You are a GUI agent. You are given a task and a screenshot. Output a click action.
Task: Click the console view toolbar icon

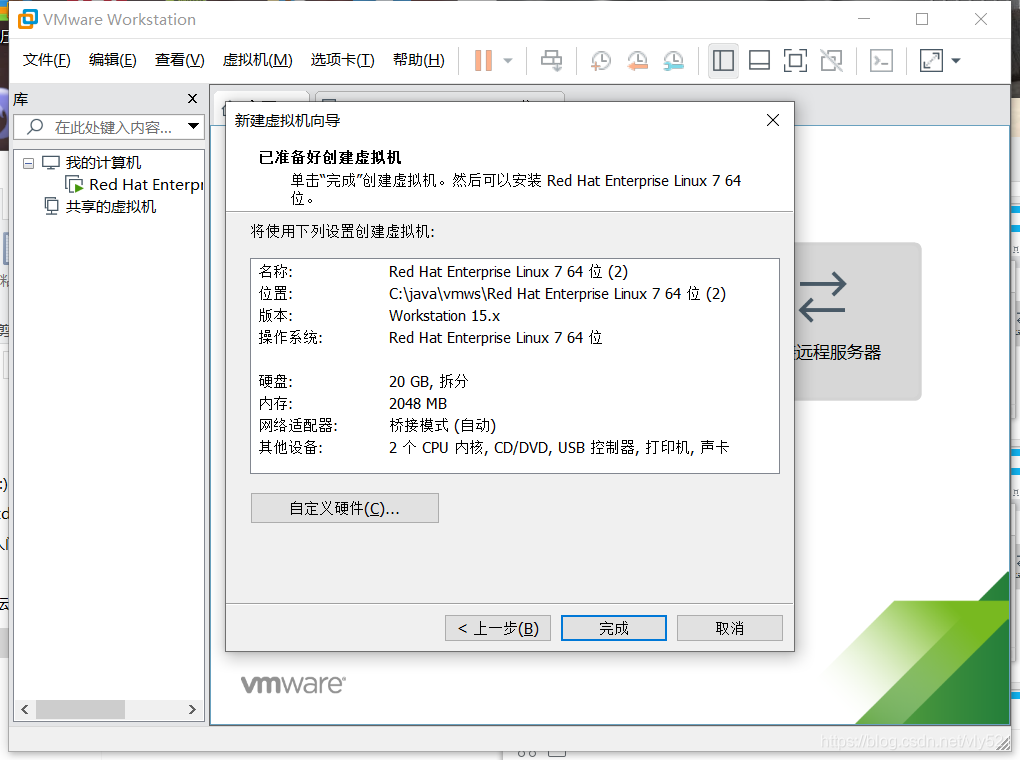coord(881,61)
